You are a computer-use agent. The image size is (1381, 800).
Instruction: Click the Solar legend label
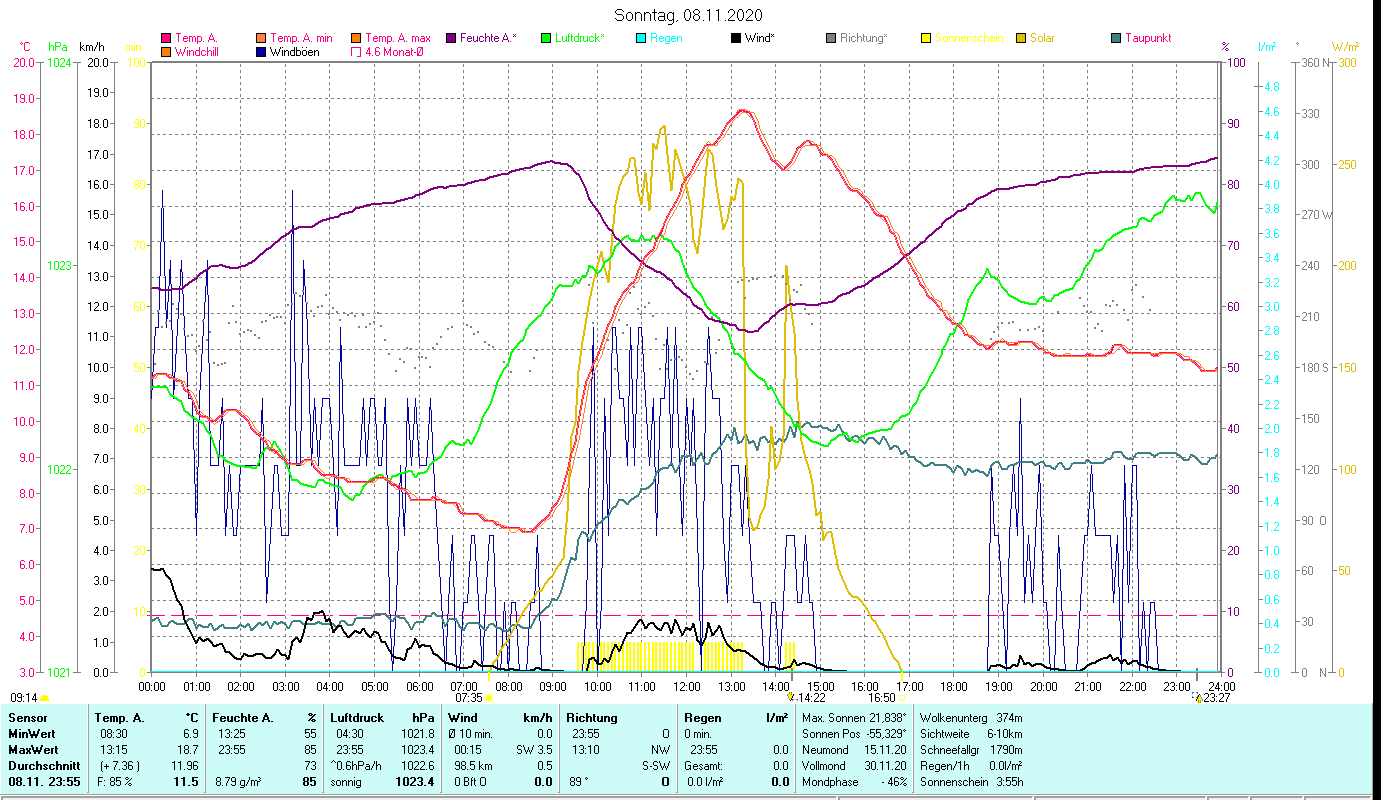pos(1042,38)
